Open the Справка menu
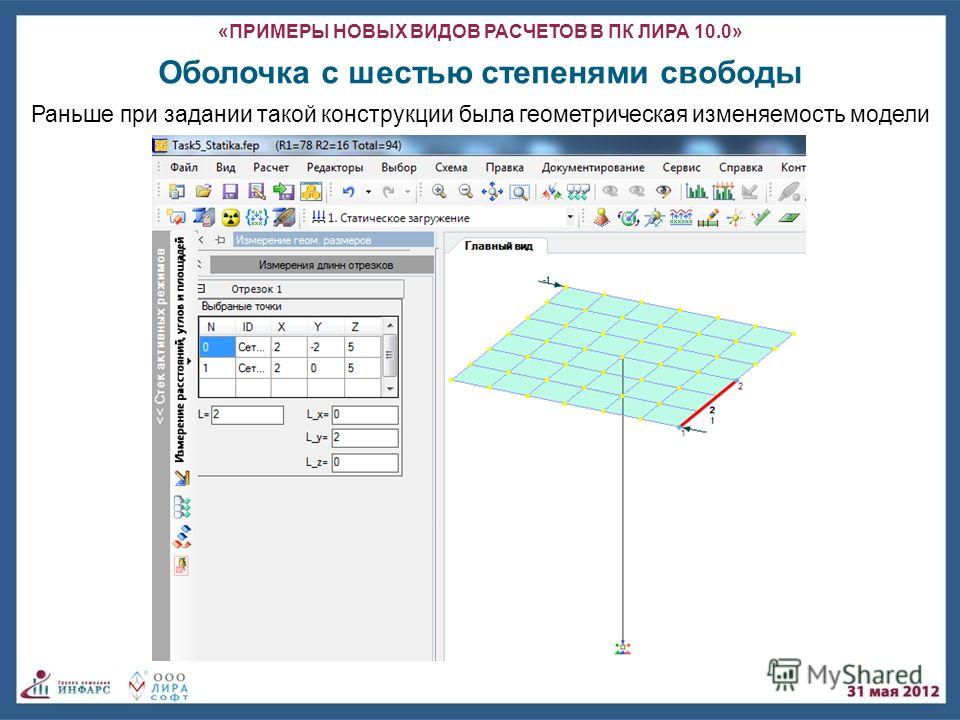 click(x=740, y=167)
